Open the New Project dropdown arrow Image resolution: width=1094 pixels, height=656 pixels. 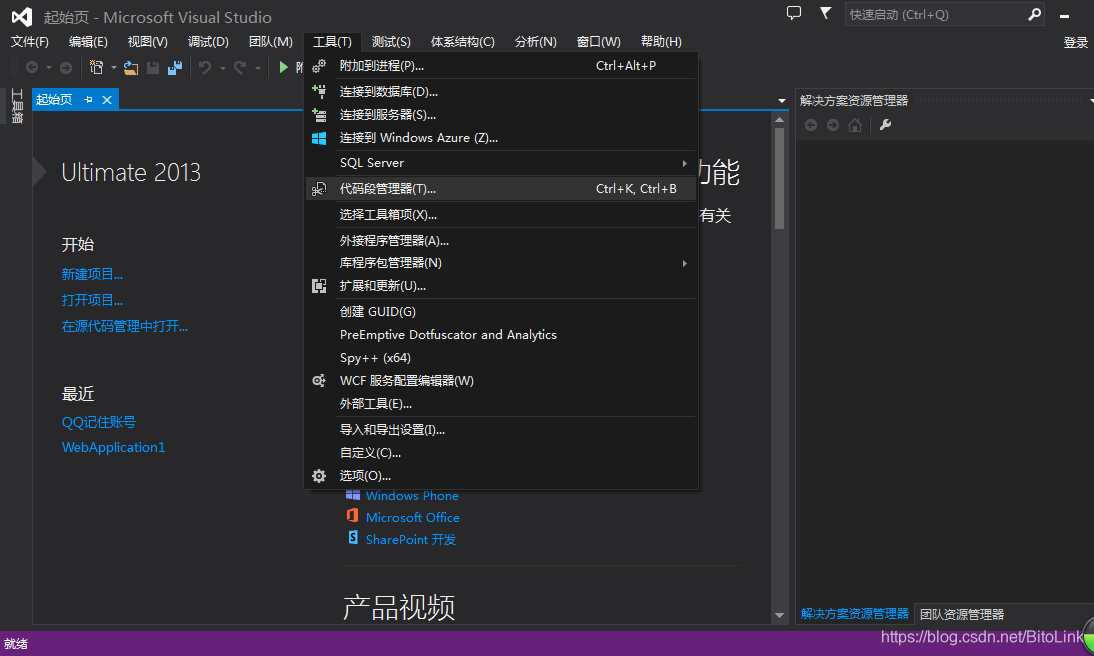pyautogui.click(x=114, y=68)
